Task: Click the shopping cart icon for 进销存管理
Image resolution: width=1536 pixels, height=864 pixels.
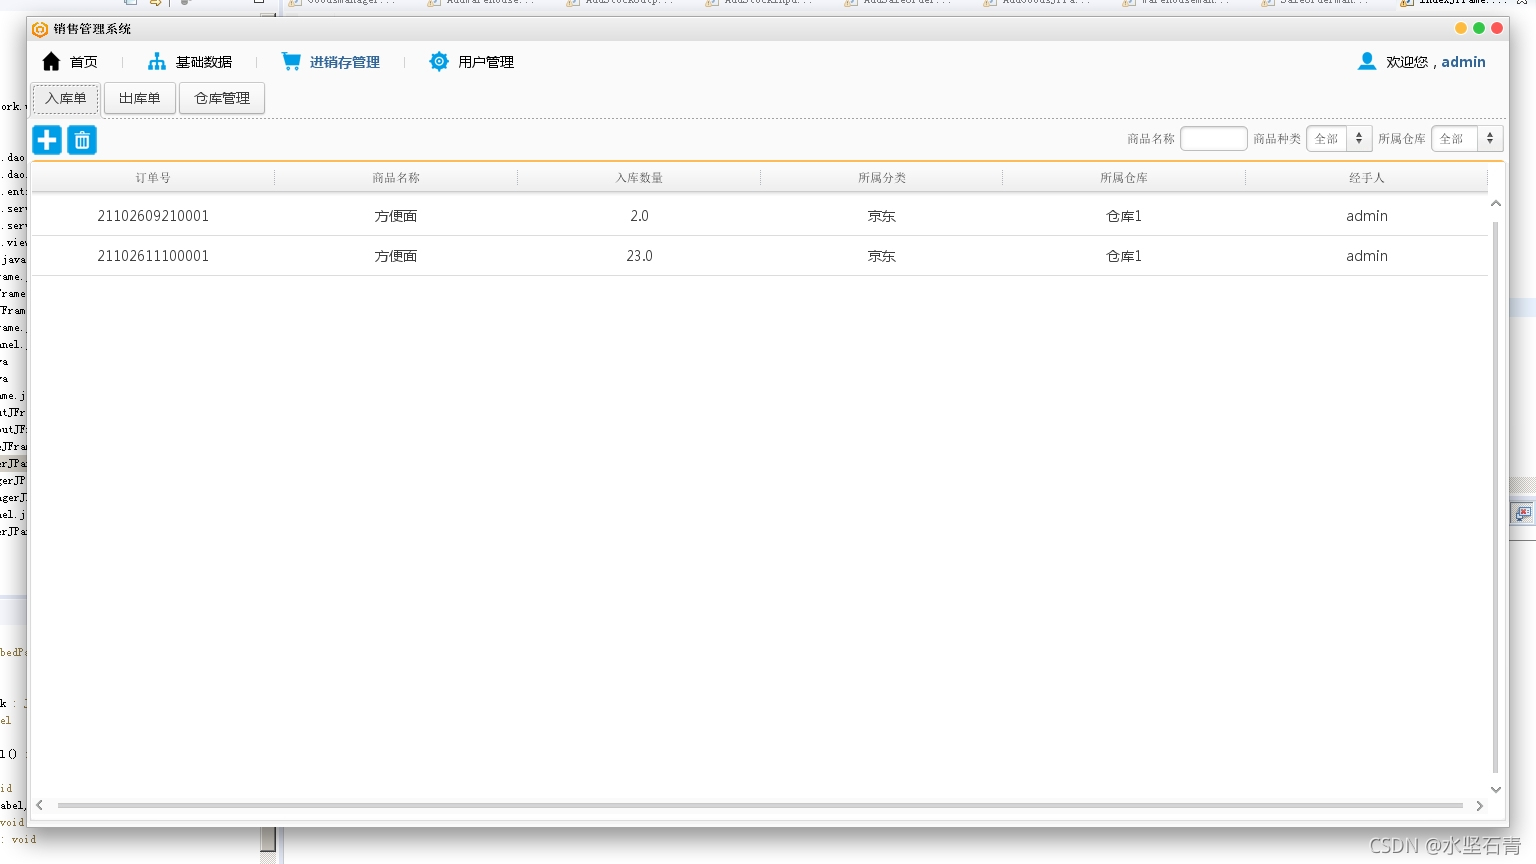Action: coord(291,62)
